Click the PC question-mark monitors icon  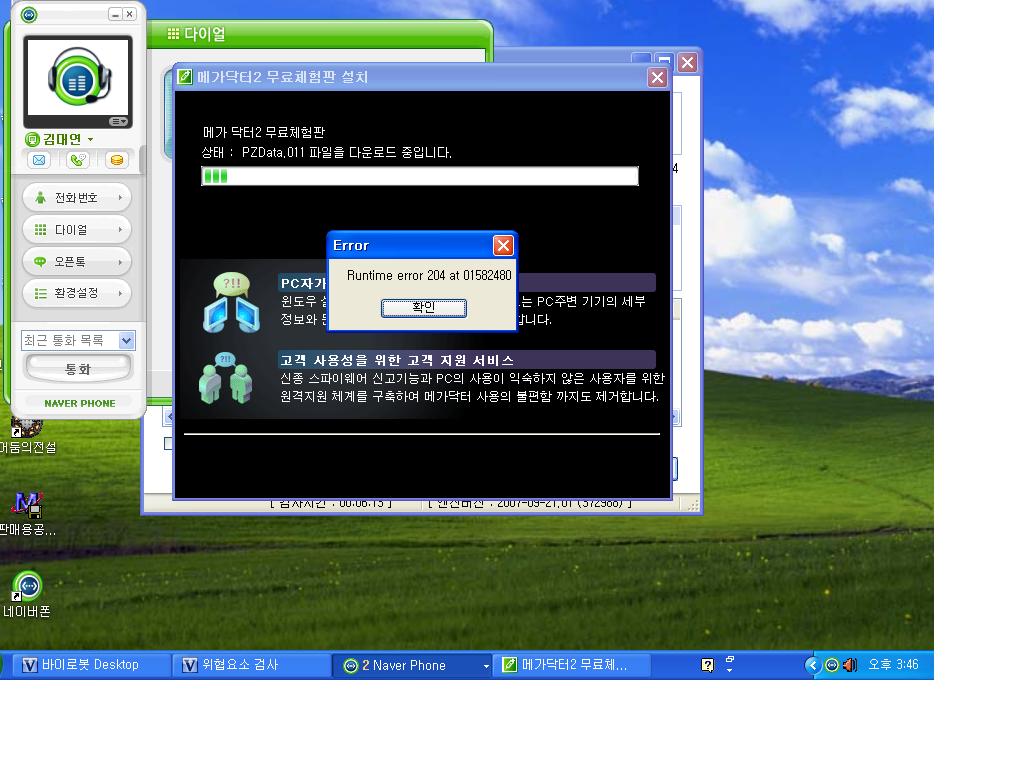click(231, 302)
